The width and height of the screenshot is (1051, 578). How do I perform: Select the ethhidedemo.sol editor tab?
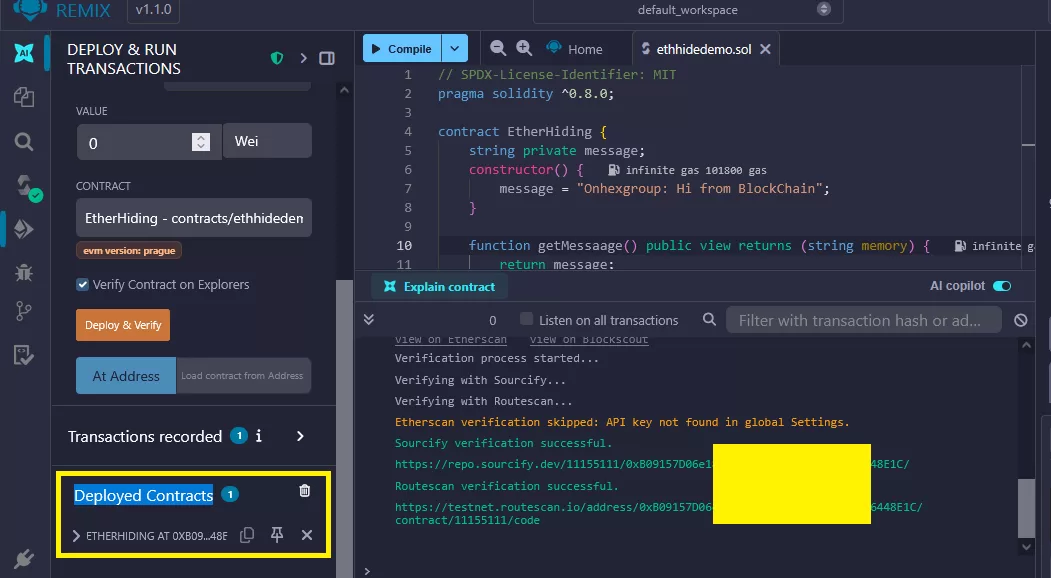click(703, 49)
